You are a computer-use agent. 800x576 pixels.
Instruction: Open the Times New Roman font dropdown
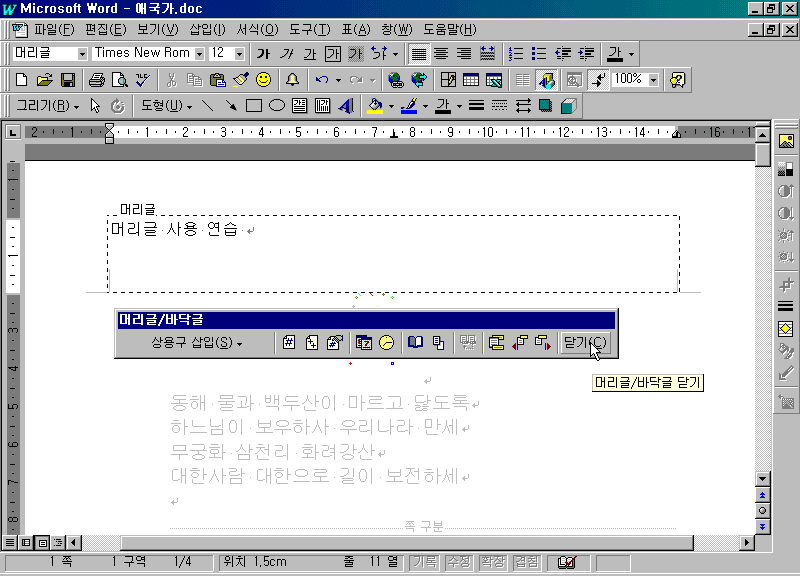pyautogui.click(x=199, y=54)
